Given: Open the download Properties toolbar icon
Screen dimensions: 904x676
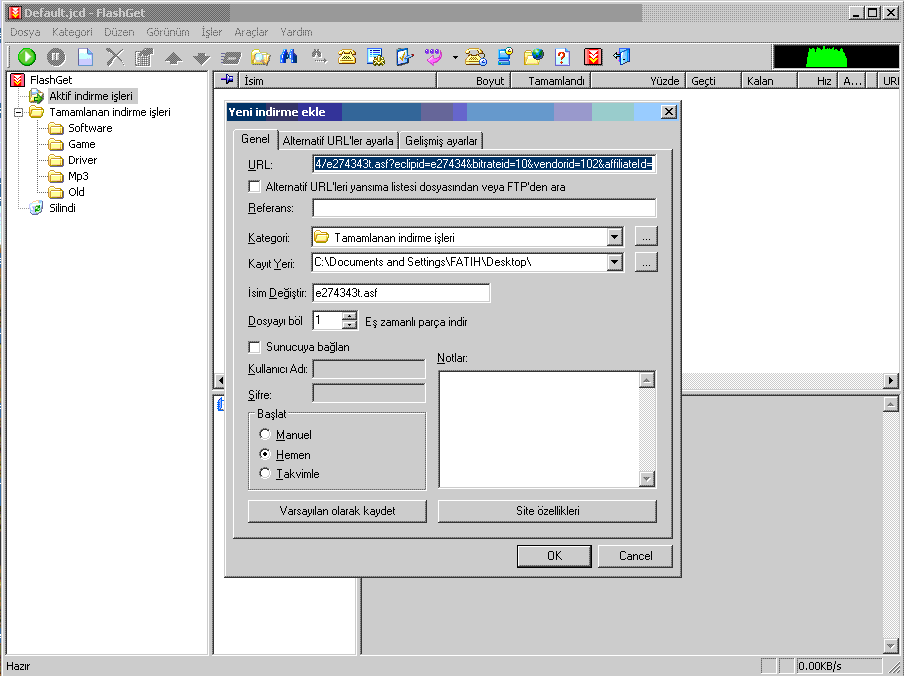Looking at the screenshot, I should point(144,56).
